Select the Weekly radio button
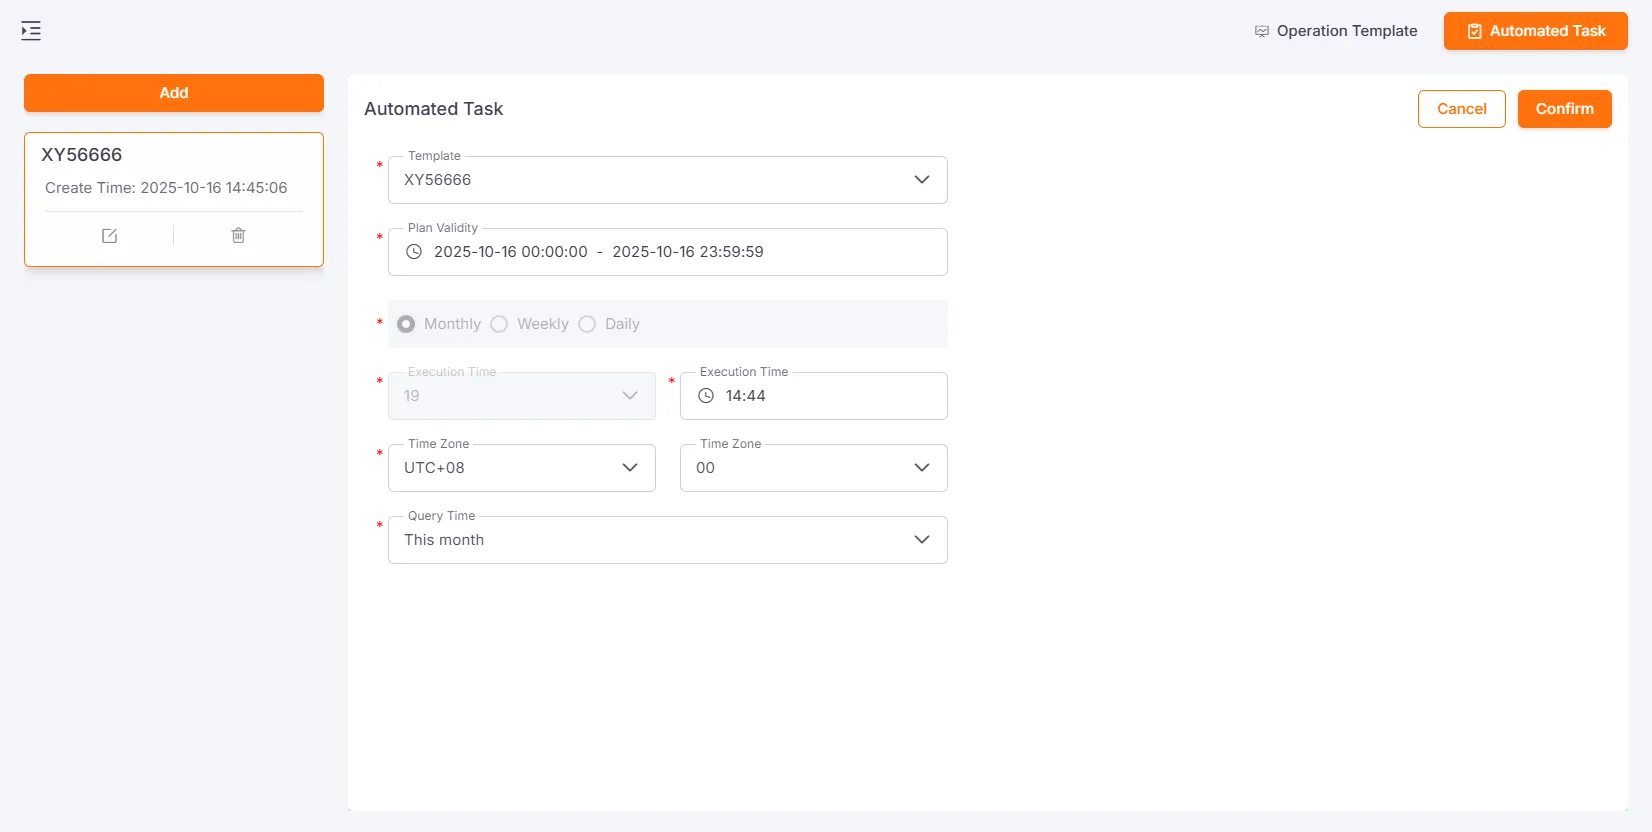This screenshot has height=832, width=1652. [x=499, y=324]
